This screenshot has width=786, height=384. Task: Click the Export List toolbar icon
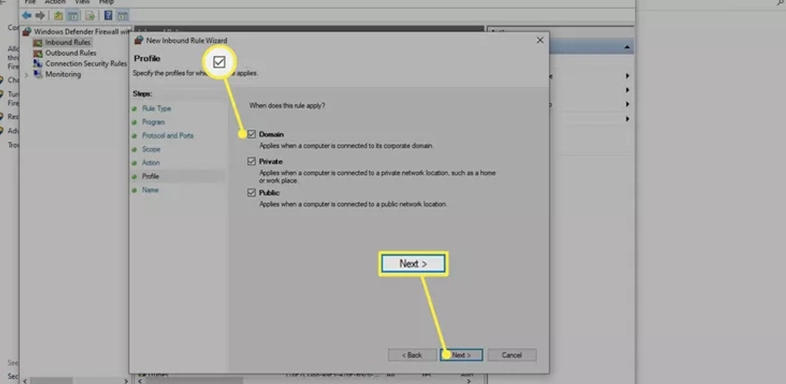tap(90, 16)
